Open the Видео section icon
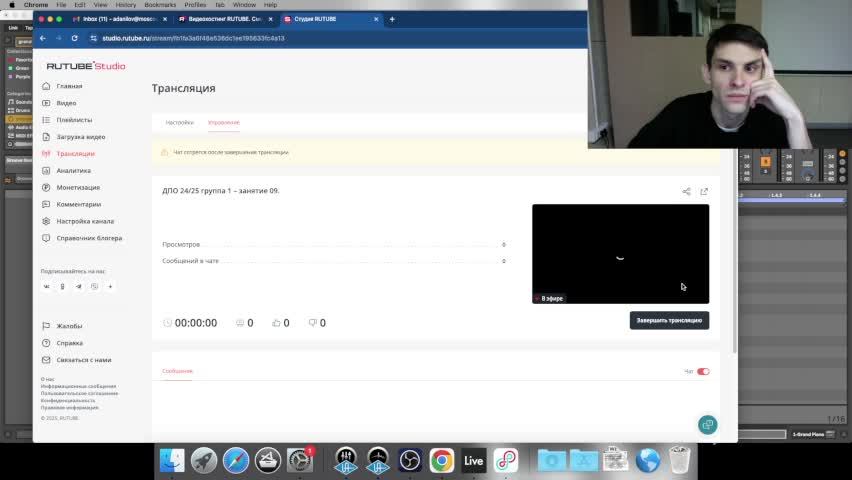852x480 pixels. click(x=46, y=103)
